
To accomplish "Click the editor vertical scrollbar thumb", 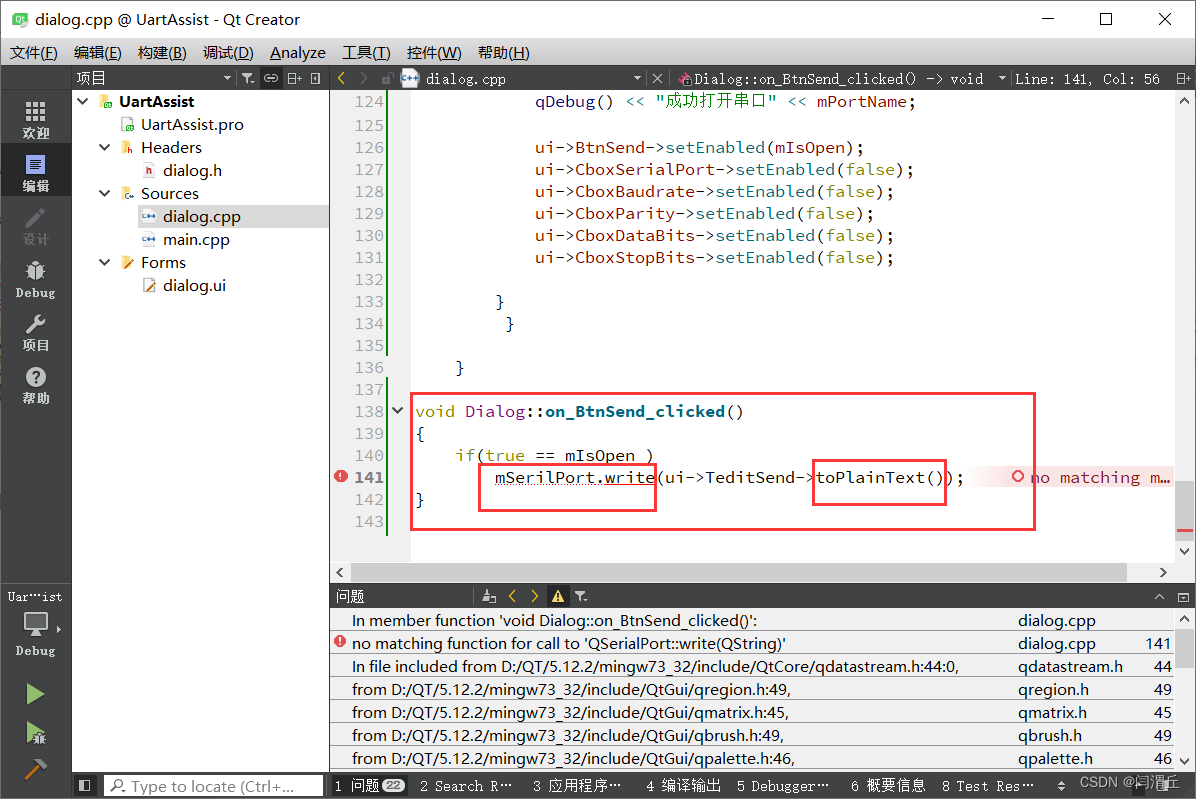I will point(1184,511).
